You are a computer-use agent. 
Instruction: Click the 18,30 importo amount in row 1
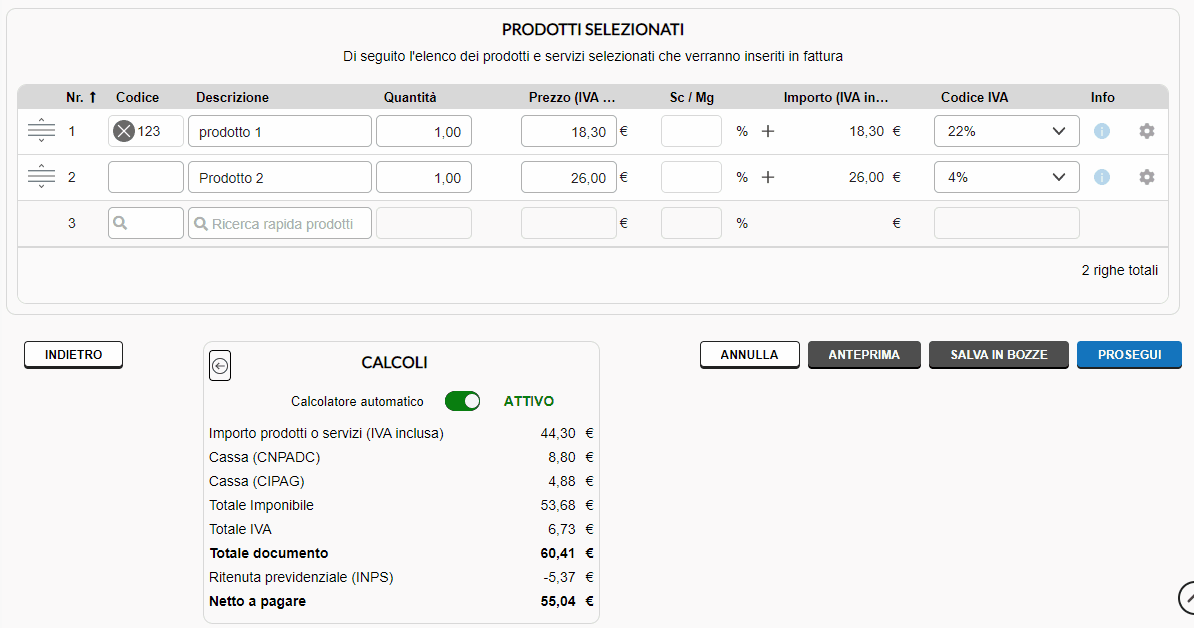tap(867, 131)
